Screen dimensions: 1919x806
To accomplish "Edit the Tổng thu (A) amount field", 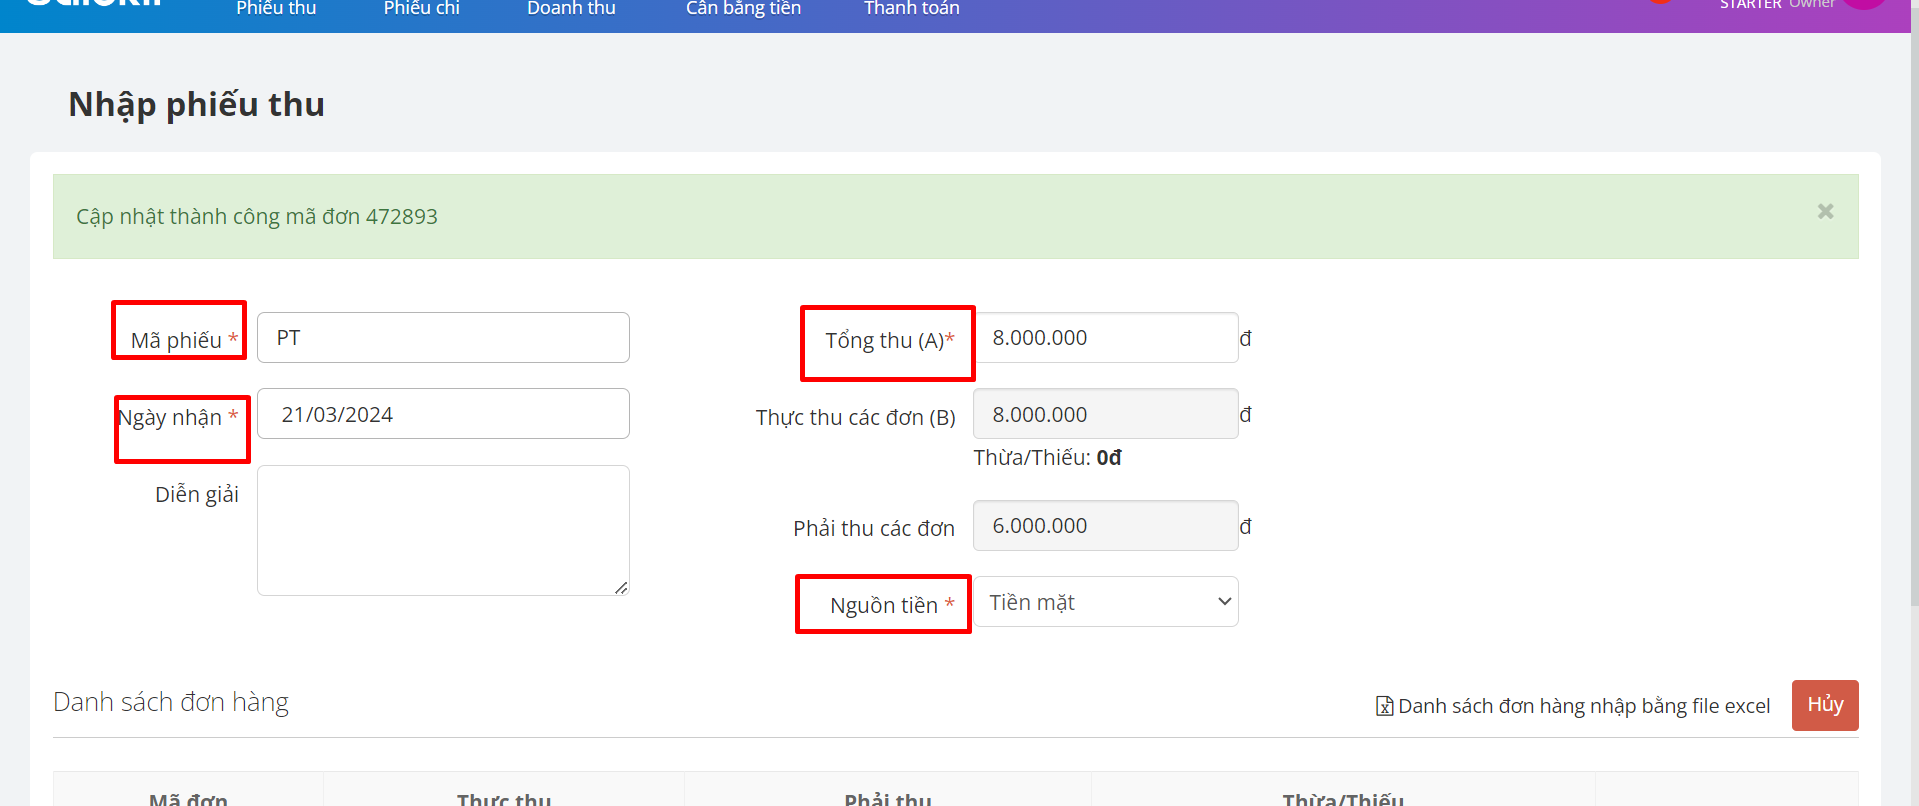I will click(x=1105, y=338).
